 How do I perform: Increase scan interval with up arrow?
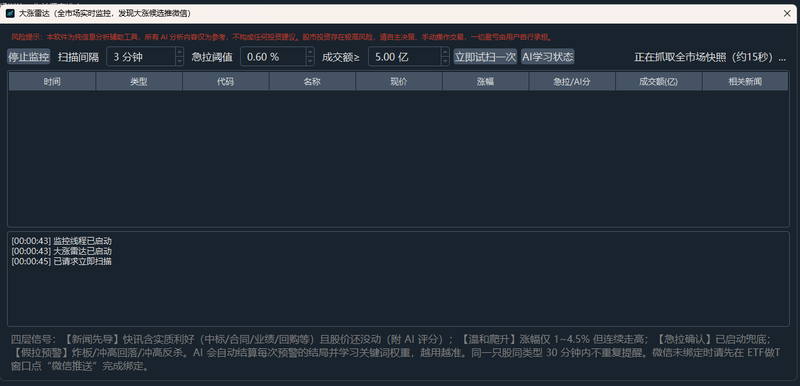click(x=179, y=52)
